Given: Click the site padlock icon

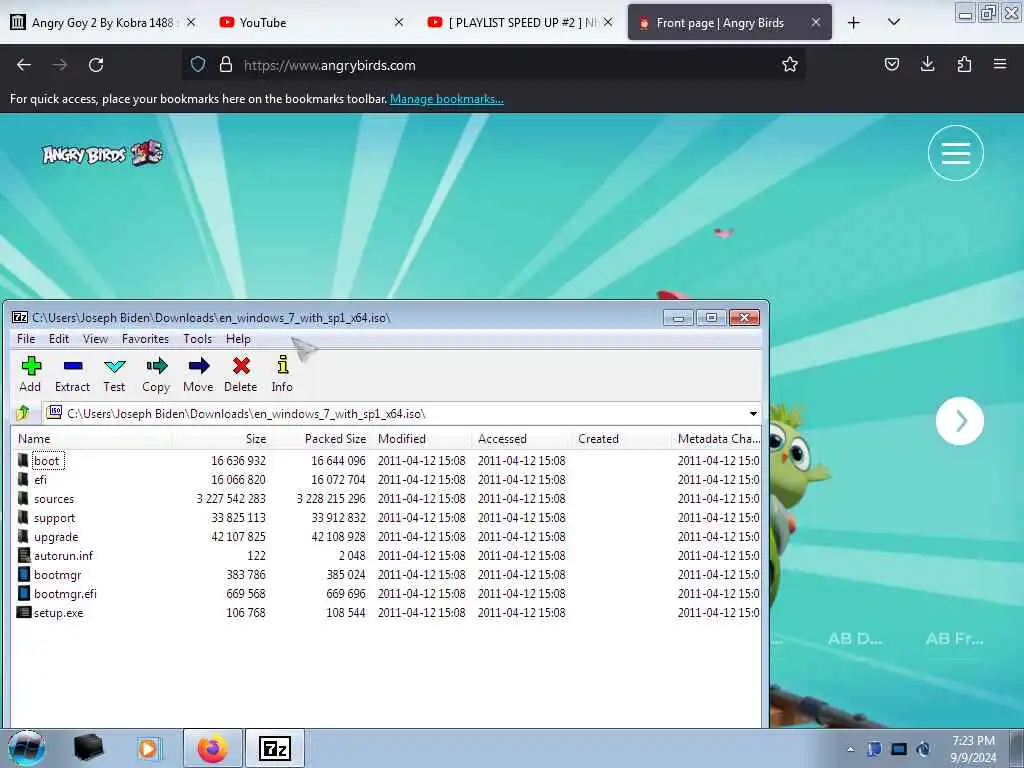Looking at the screenshot, I should pos(226,65).
